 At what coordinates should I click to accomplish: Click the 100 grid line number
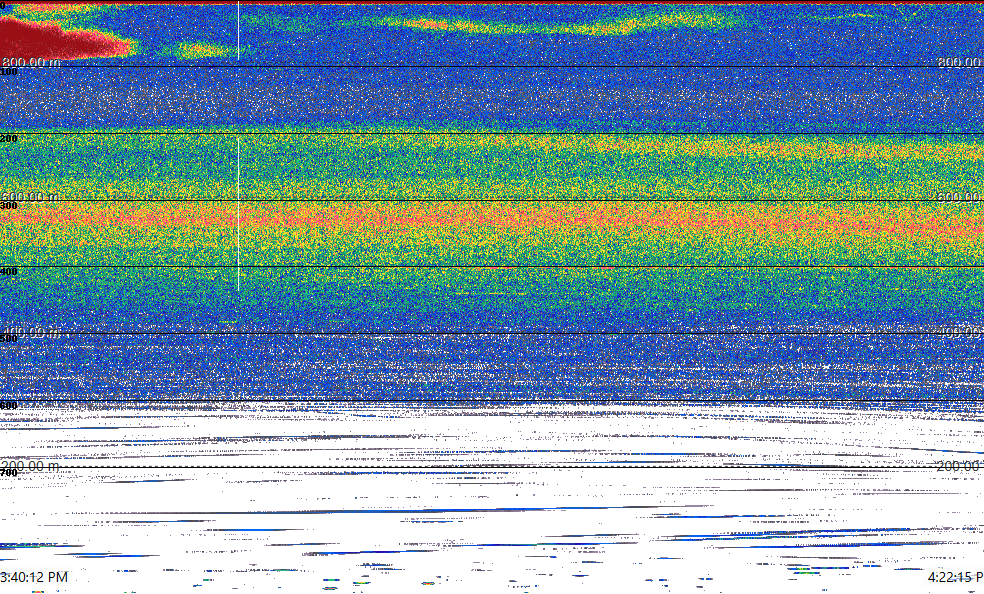9,72
